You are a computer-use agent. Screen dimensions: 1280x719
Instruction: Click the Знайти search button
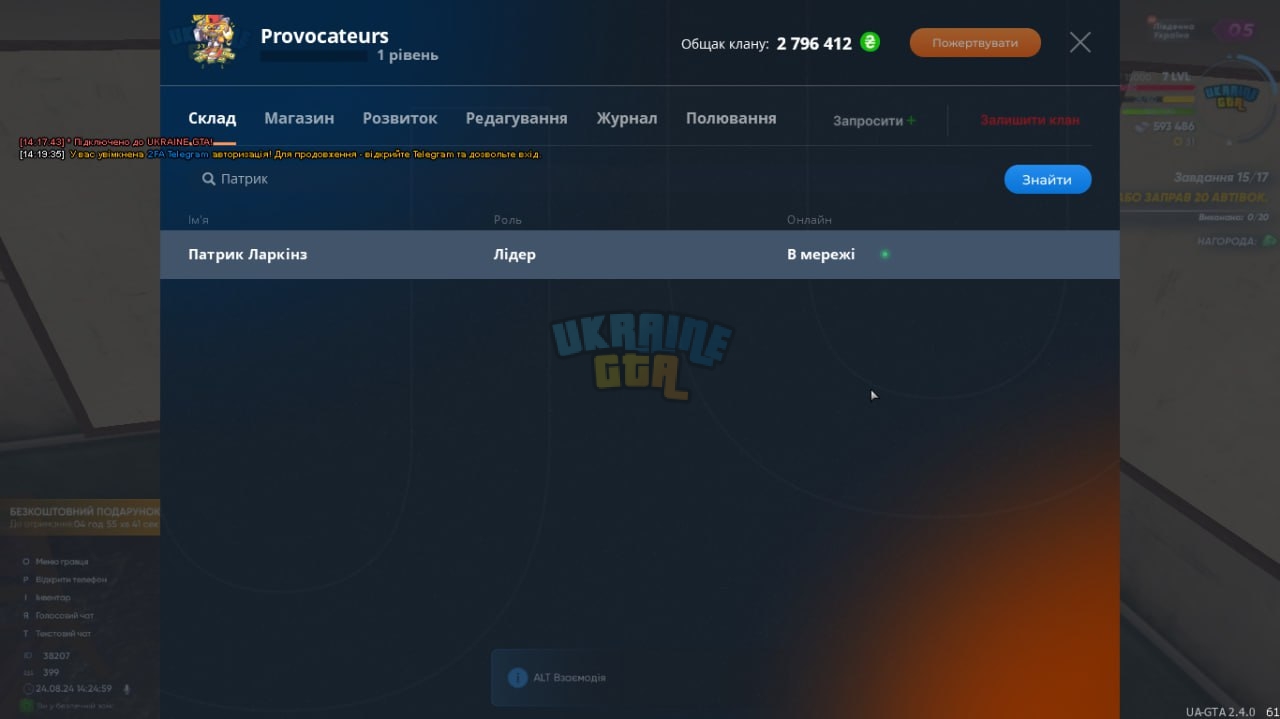pyautogui.click(x=1047, y=179)
